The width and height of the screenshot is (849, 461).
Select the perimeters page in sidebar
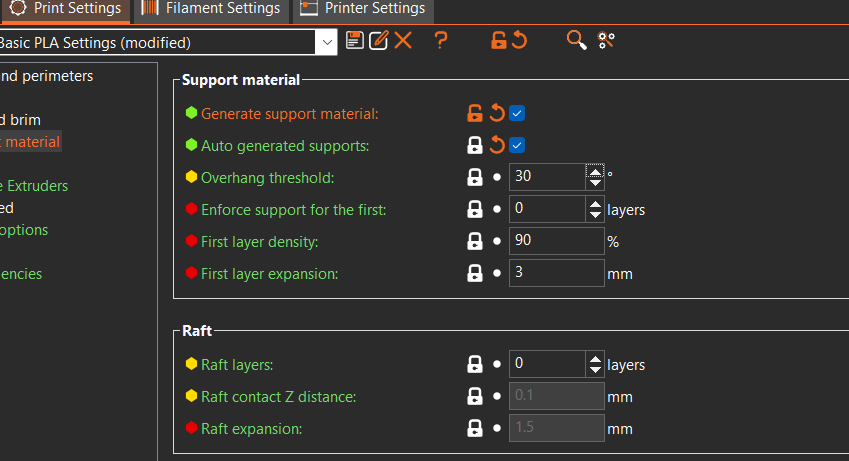(47, 76)
